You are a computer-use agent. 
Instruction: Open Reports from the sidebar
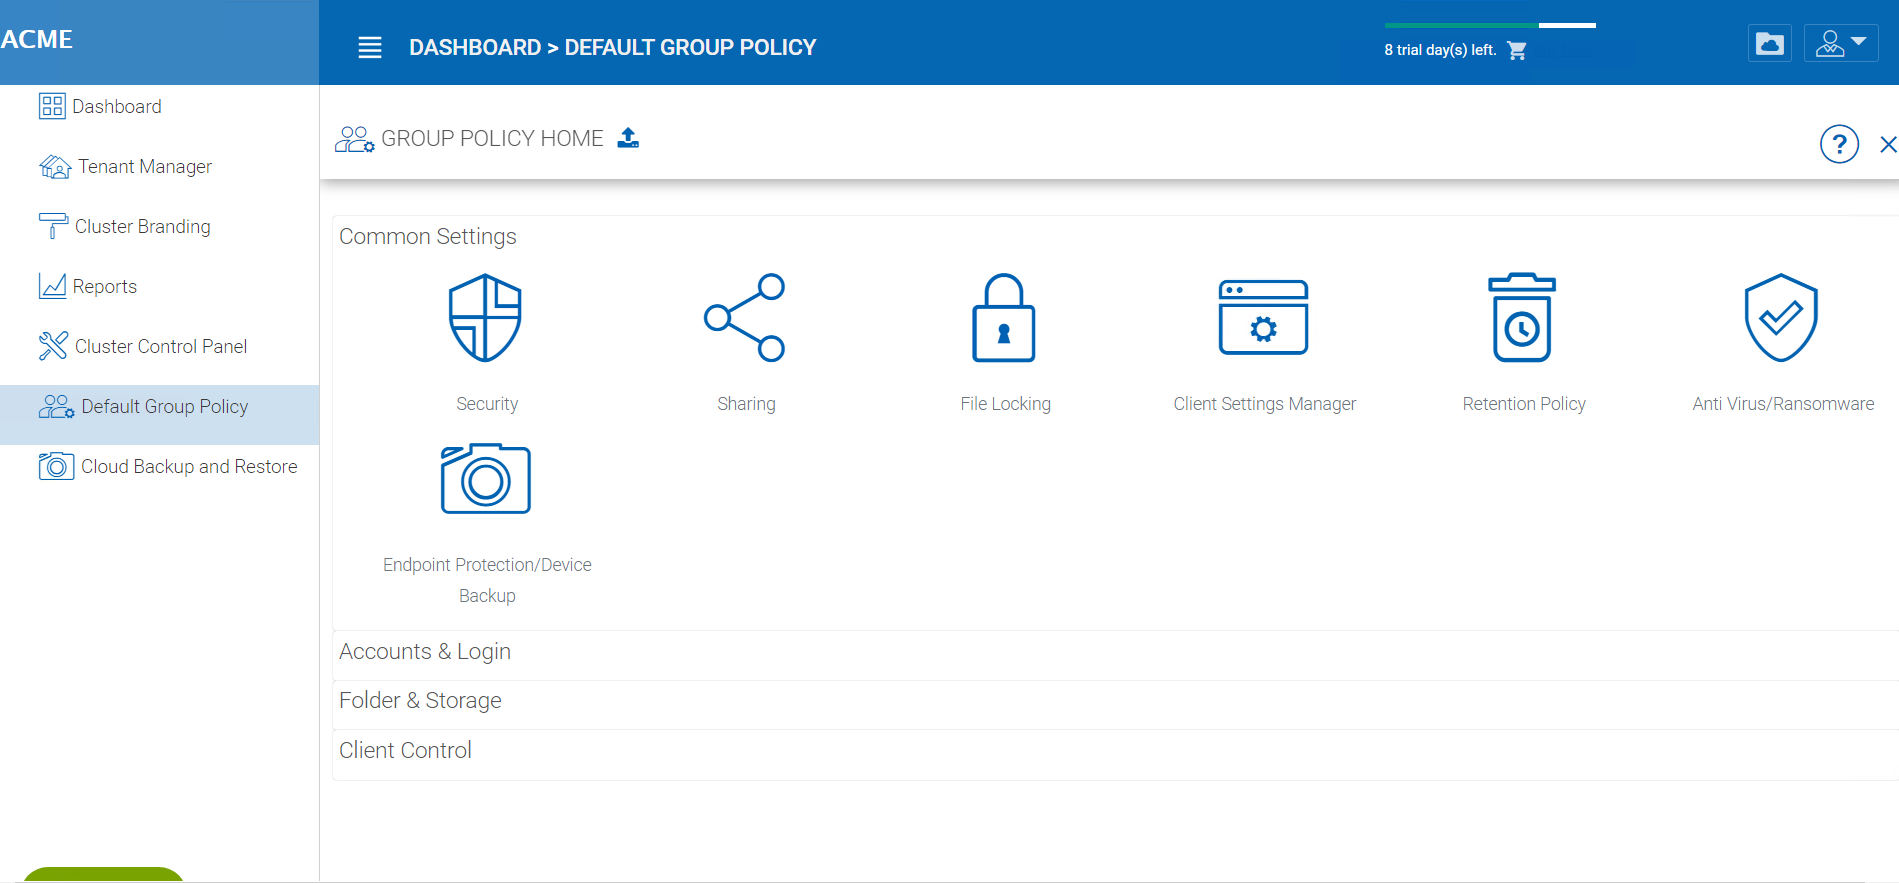click(x=159, y=286)
